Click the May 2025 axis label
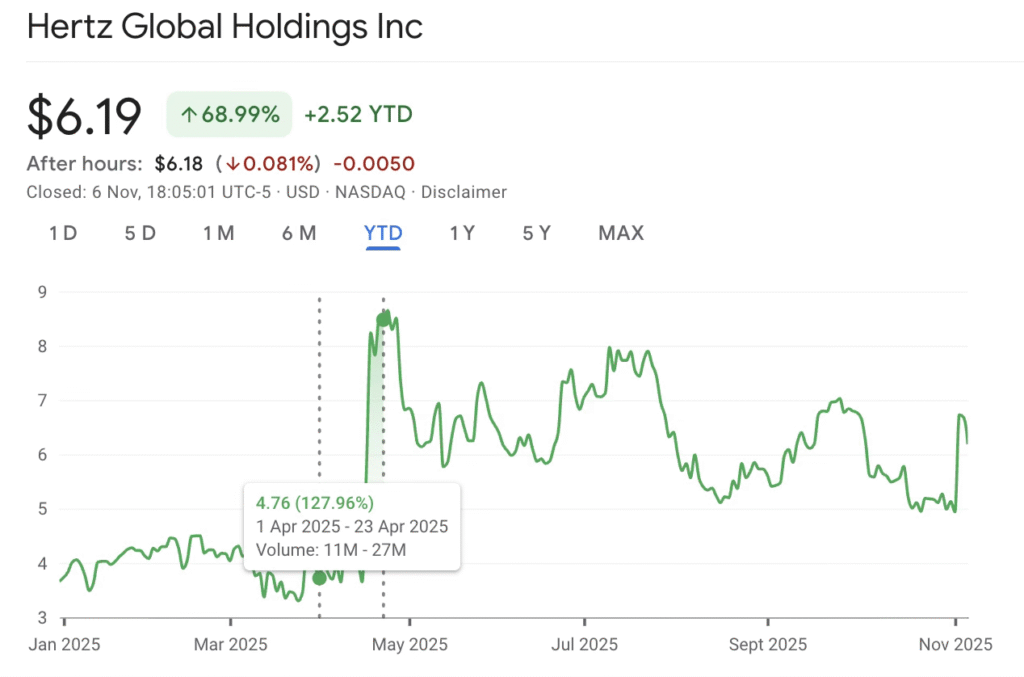This screenshot has height=677, width=1024. (x=408, y=645)
